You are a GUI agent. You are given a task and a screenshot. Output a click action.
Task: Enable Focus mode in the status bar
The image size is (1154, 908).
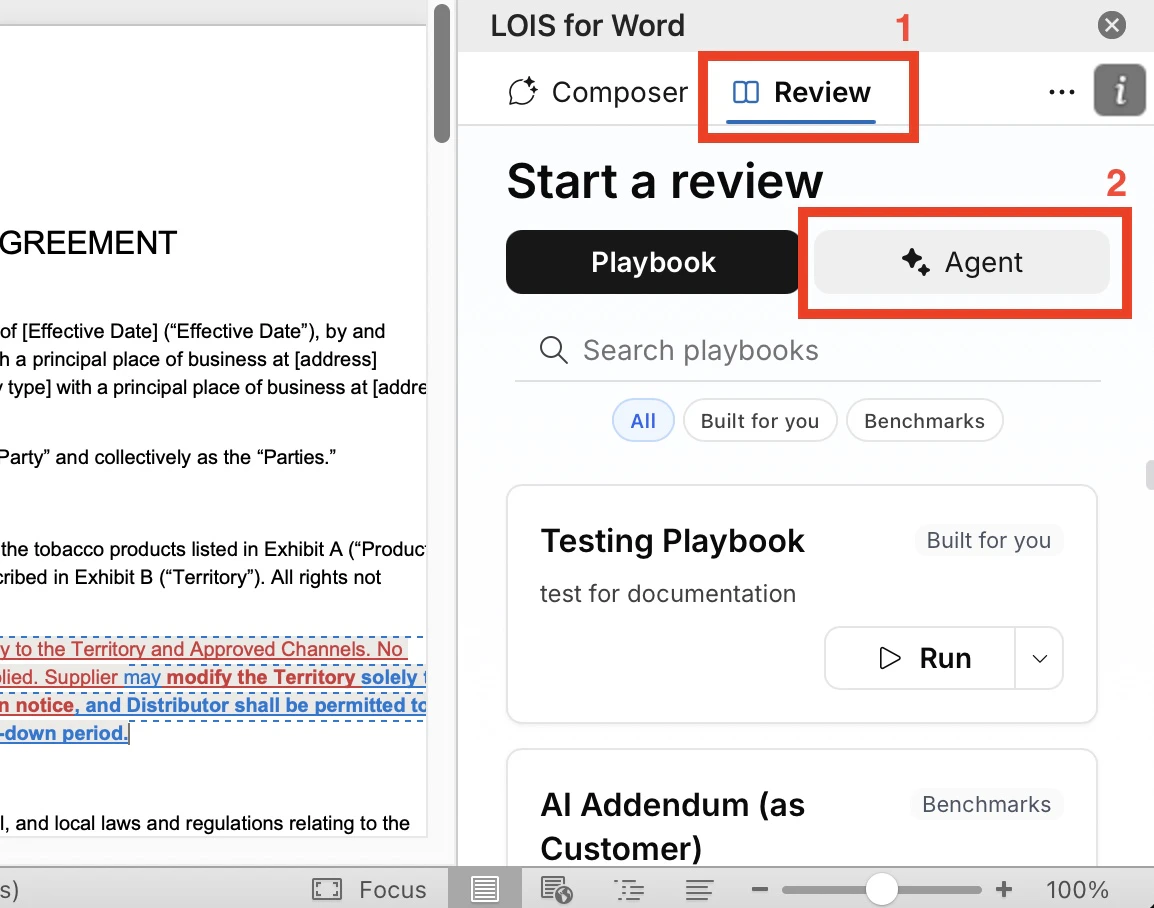pyautogui.click(x=369, y=890)
